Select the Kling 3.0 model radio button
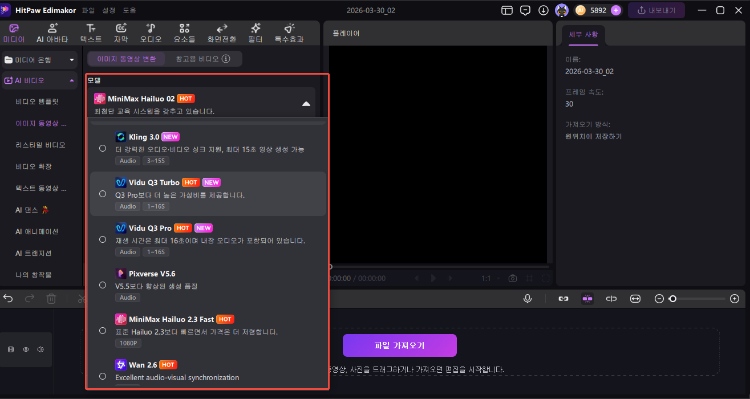This screenshot has height=399, width=750. [x=102, y=148]
